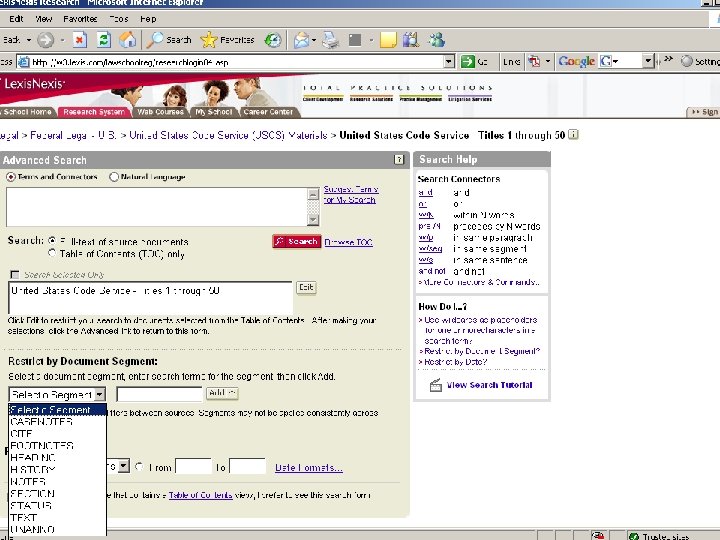Click the search terms scrollbar up arrow

pos(313,193)
